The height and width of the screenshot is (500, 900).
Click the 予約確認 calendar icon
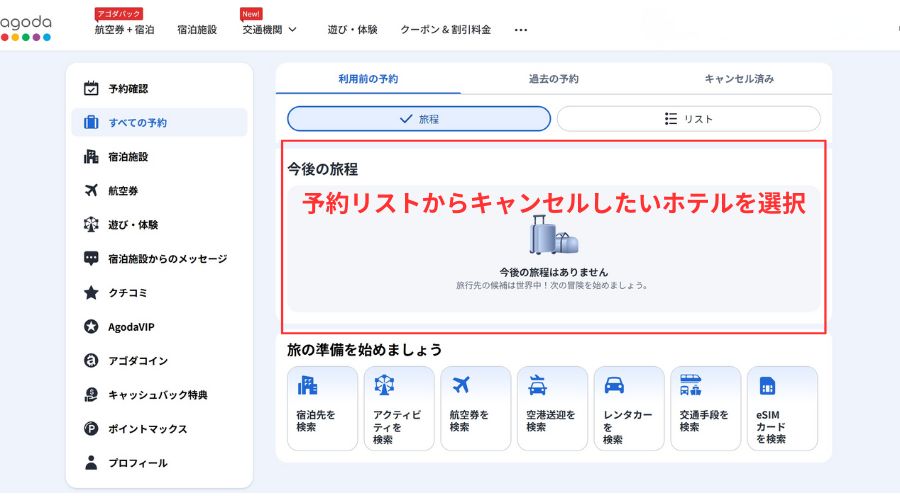tap(91, 88)
